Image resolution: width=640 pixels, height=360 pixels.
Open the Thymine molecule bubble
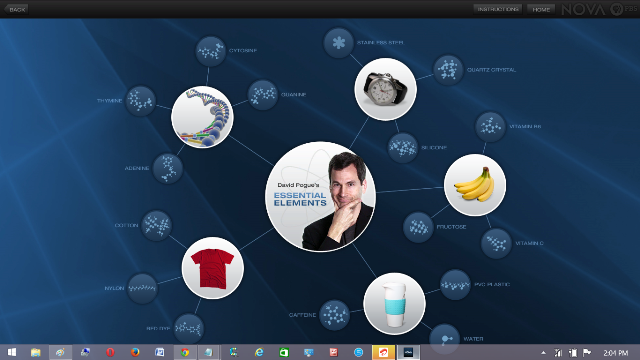[140, 101]
